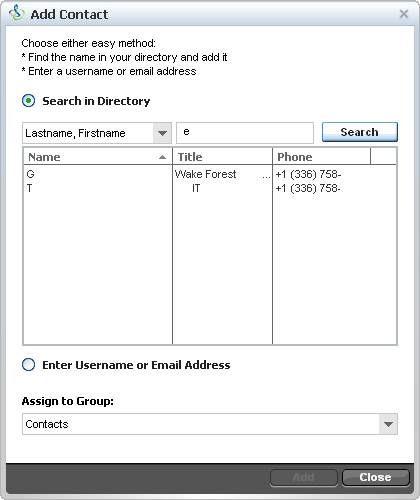Click the Search button

pyautogui.click(x=360, y=132)
